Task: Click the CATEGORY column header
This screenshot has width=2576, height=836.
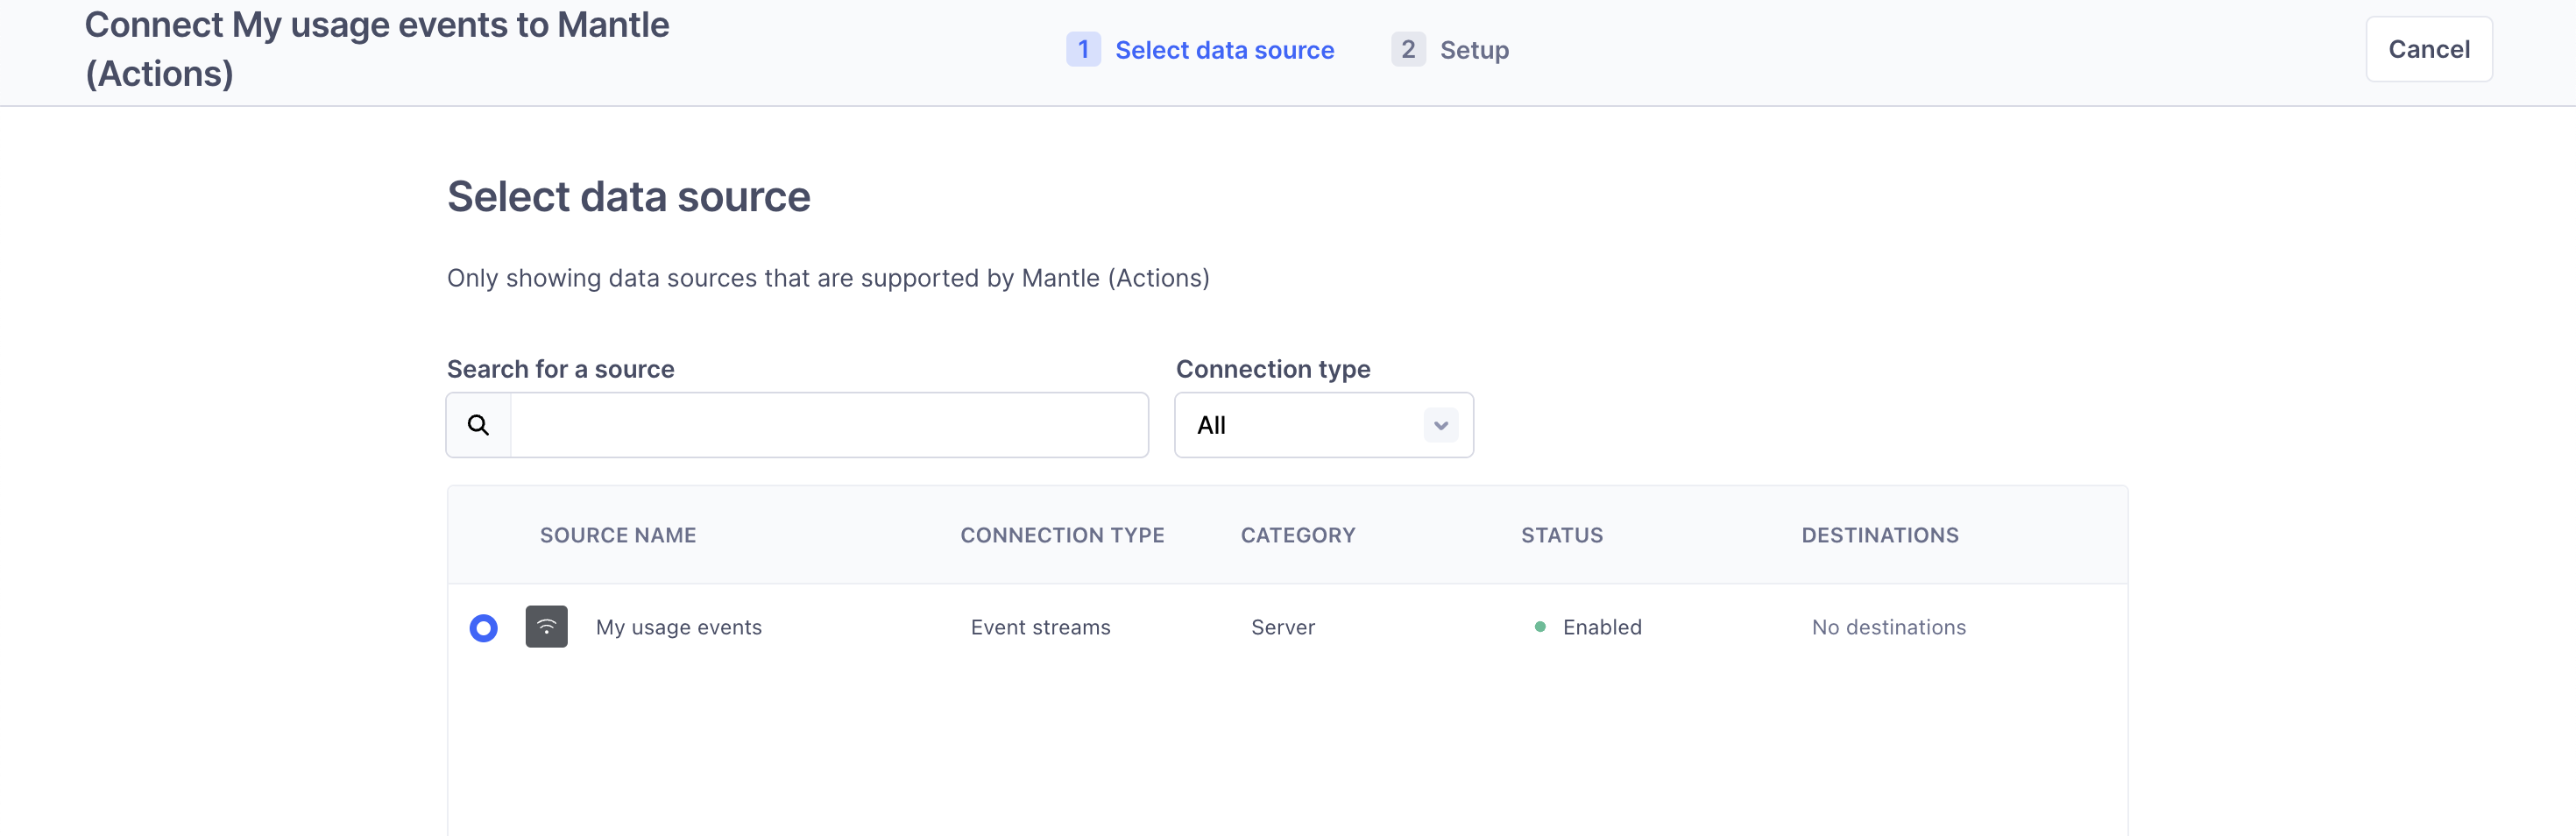Action: (x=1298, y=535)
